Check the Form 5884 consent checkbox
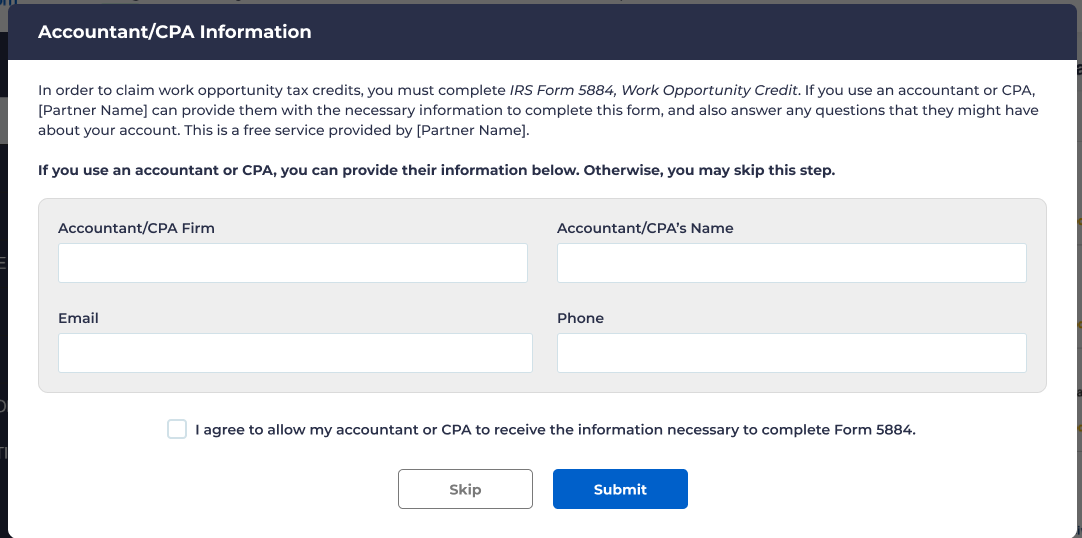Image resolution: width=1082 pixels, height=538 pixels. click(x=177, y=430)
